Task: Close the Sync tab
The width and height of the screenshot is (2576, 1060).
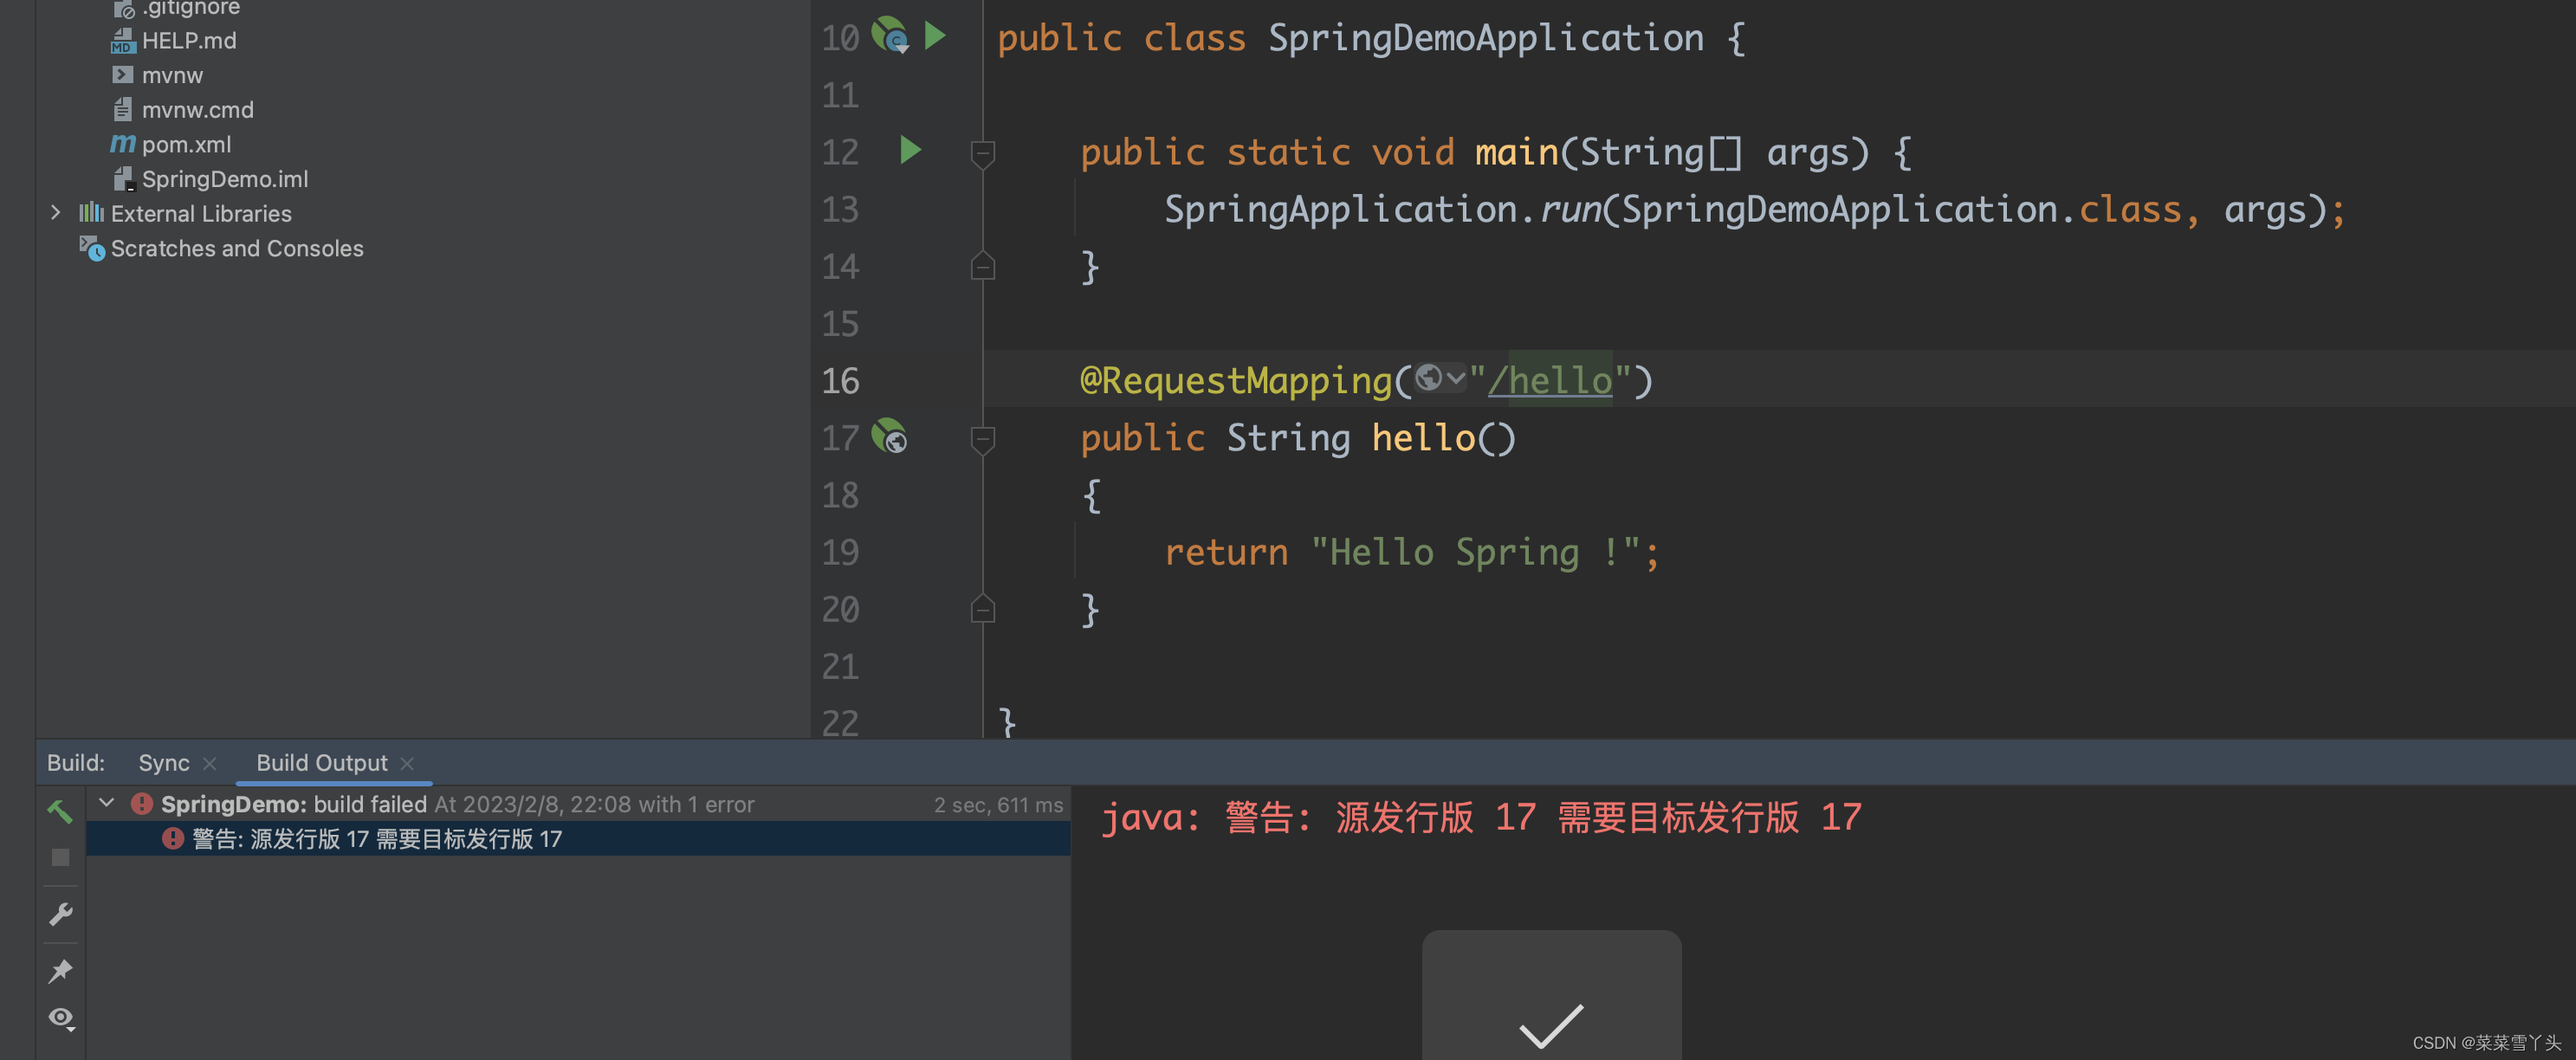Action: click(x=209, y=764)
